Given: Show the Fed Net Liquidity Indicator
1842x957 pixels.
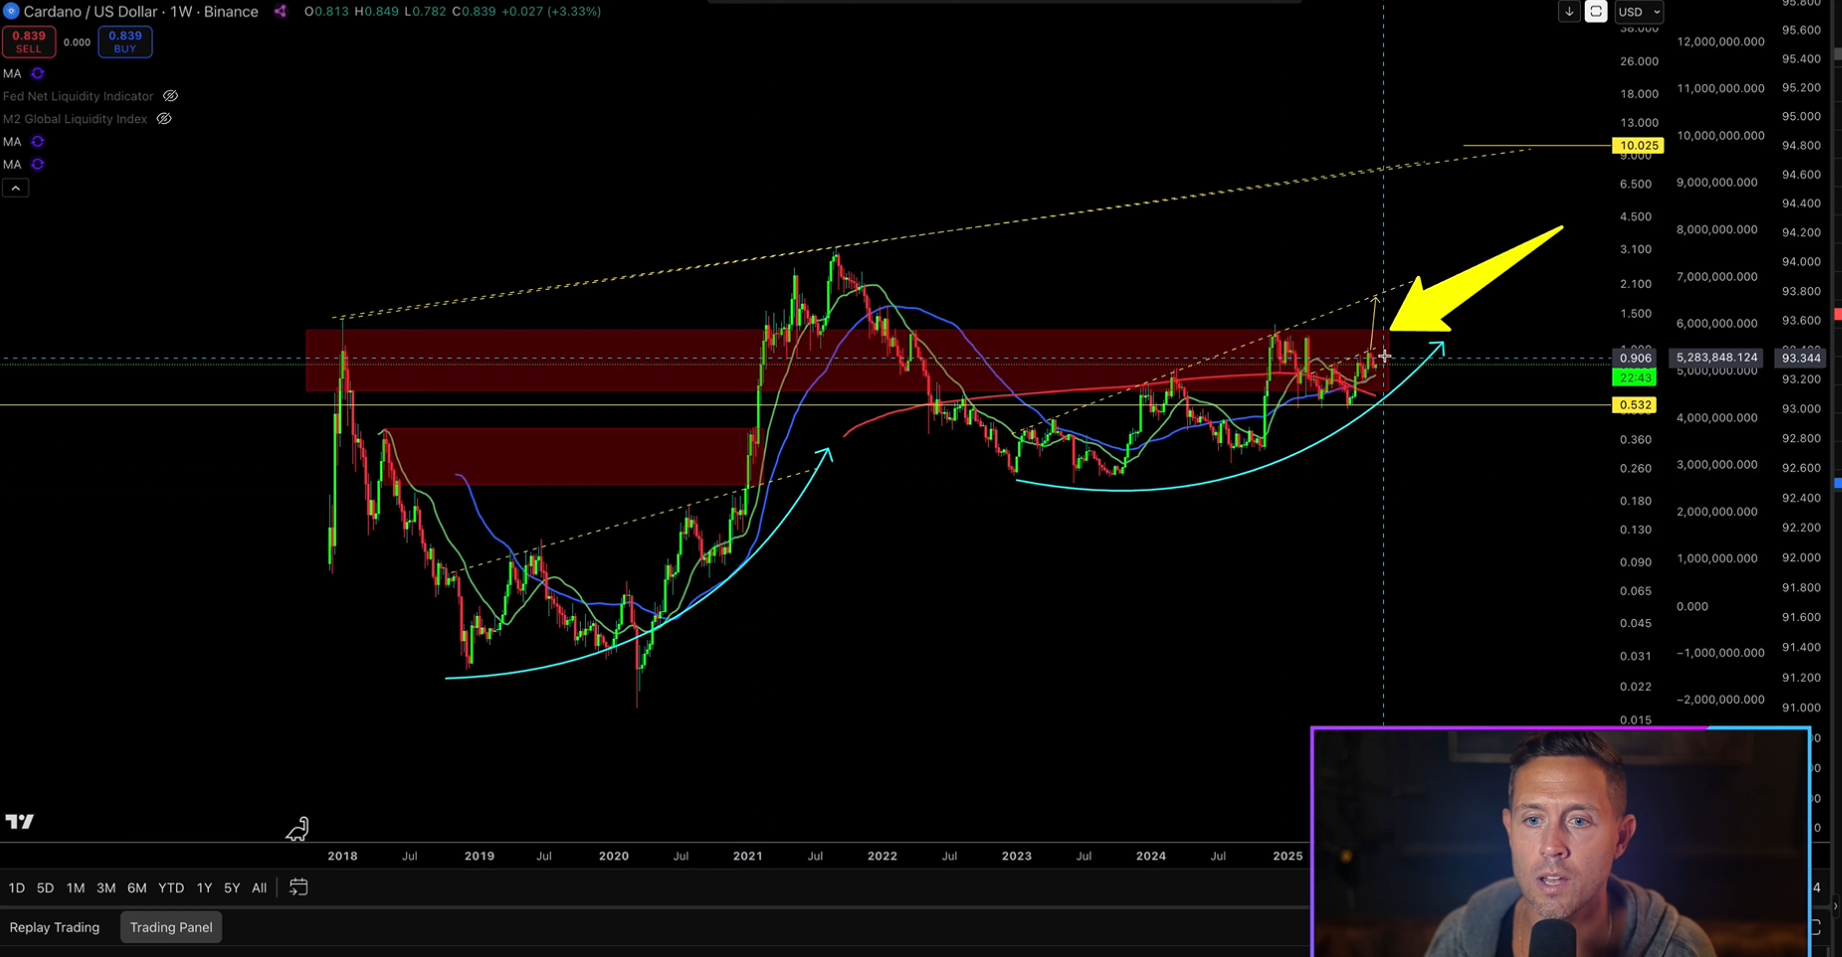Looking at the screenshot, I should (x=171, y=97).
